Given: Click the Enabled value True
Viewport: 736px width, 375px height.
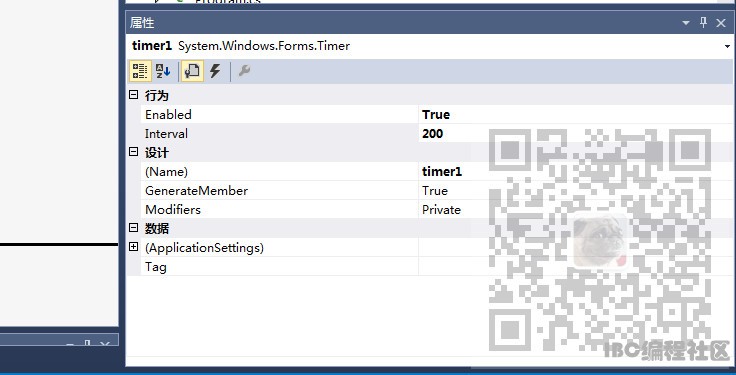Looking at the screenshot, I should point(436,115).
